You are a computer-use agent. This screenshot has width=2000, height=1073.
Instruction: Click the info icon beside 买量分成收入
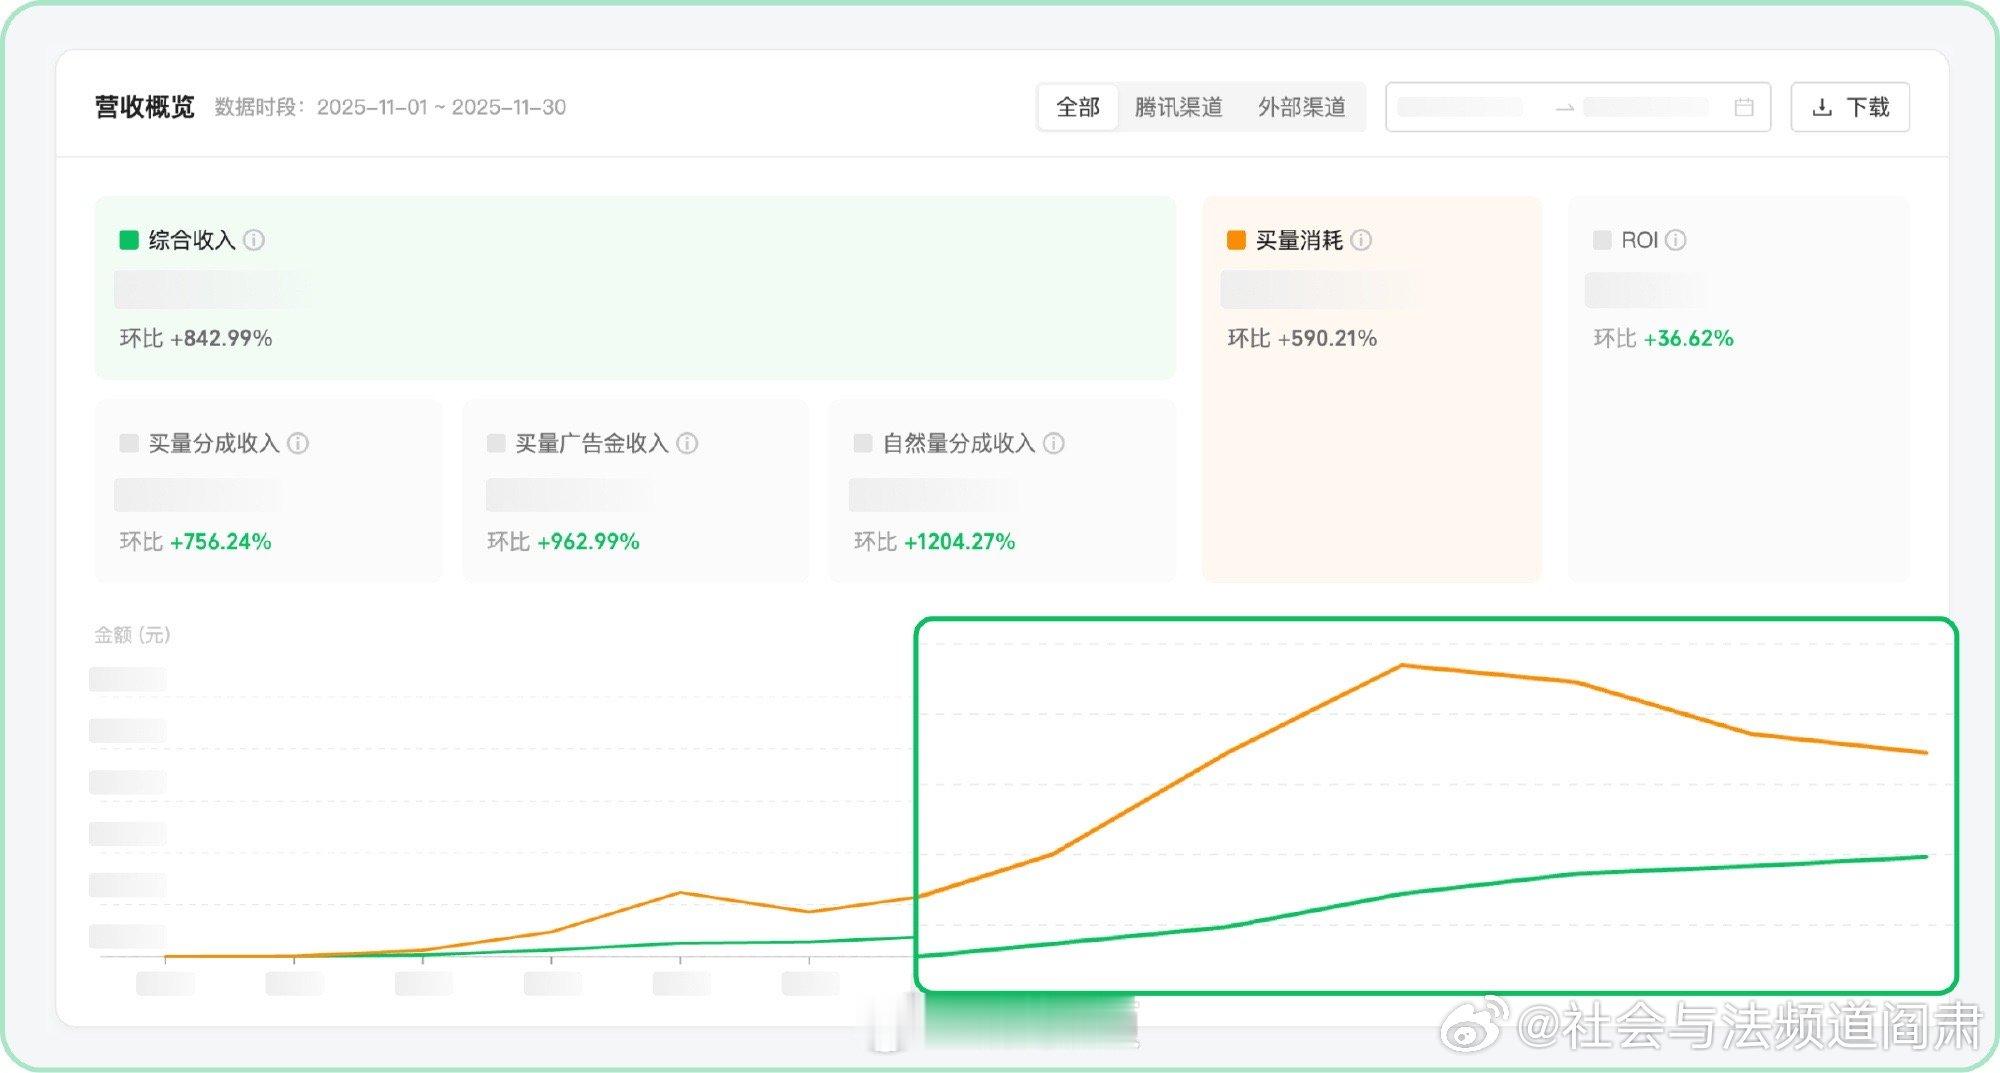(298, 443)
